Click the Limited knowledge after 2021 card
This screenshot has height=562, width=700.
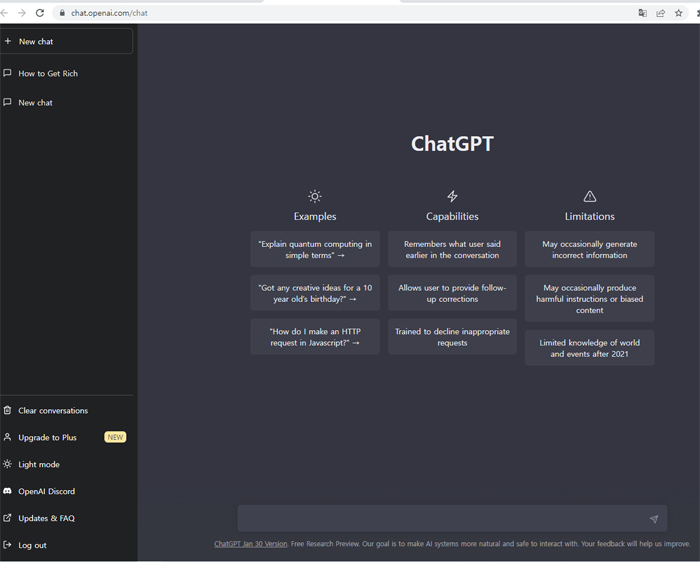tap(590, 348)
